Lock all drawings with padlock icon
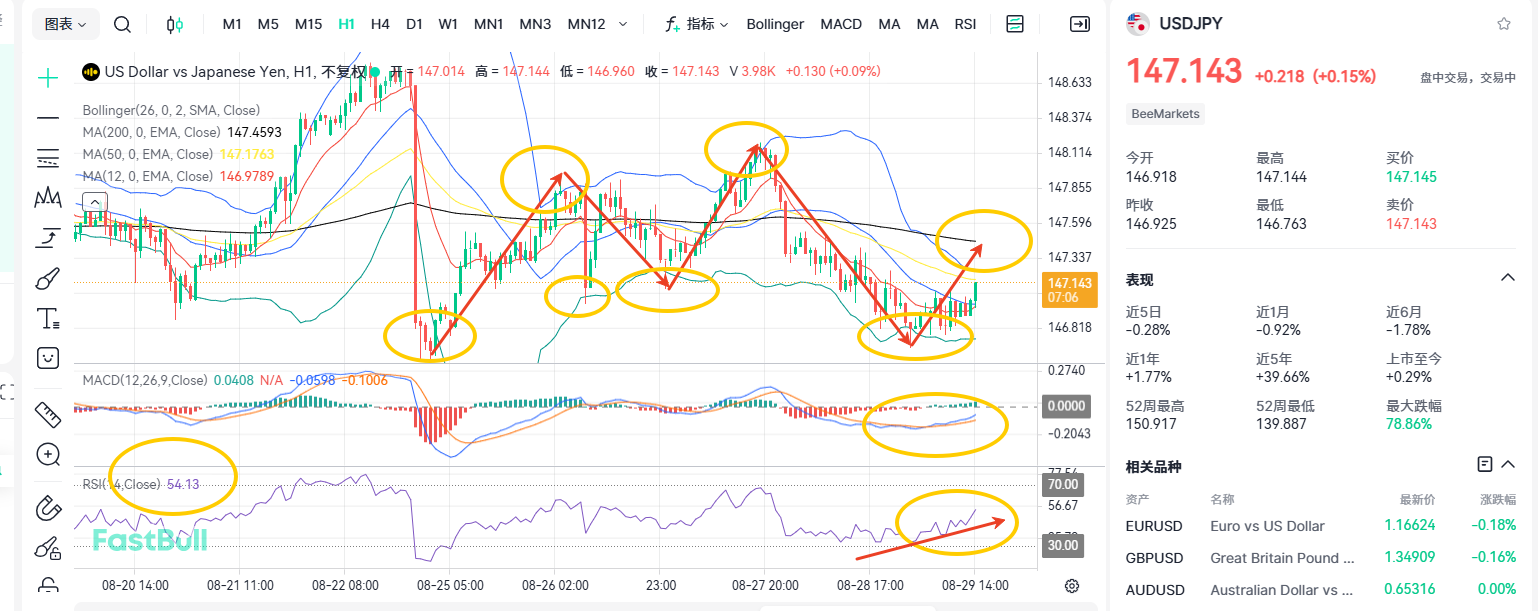 tap(47, 586)
